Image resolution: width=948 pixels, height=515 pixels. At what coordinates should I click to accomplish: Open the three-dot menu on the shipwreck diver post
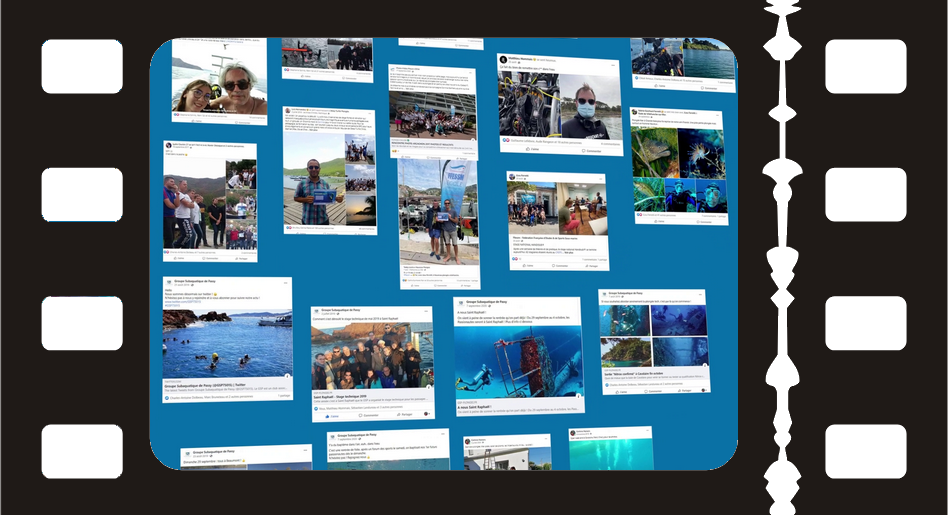[x=576, y=302]
